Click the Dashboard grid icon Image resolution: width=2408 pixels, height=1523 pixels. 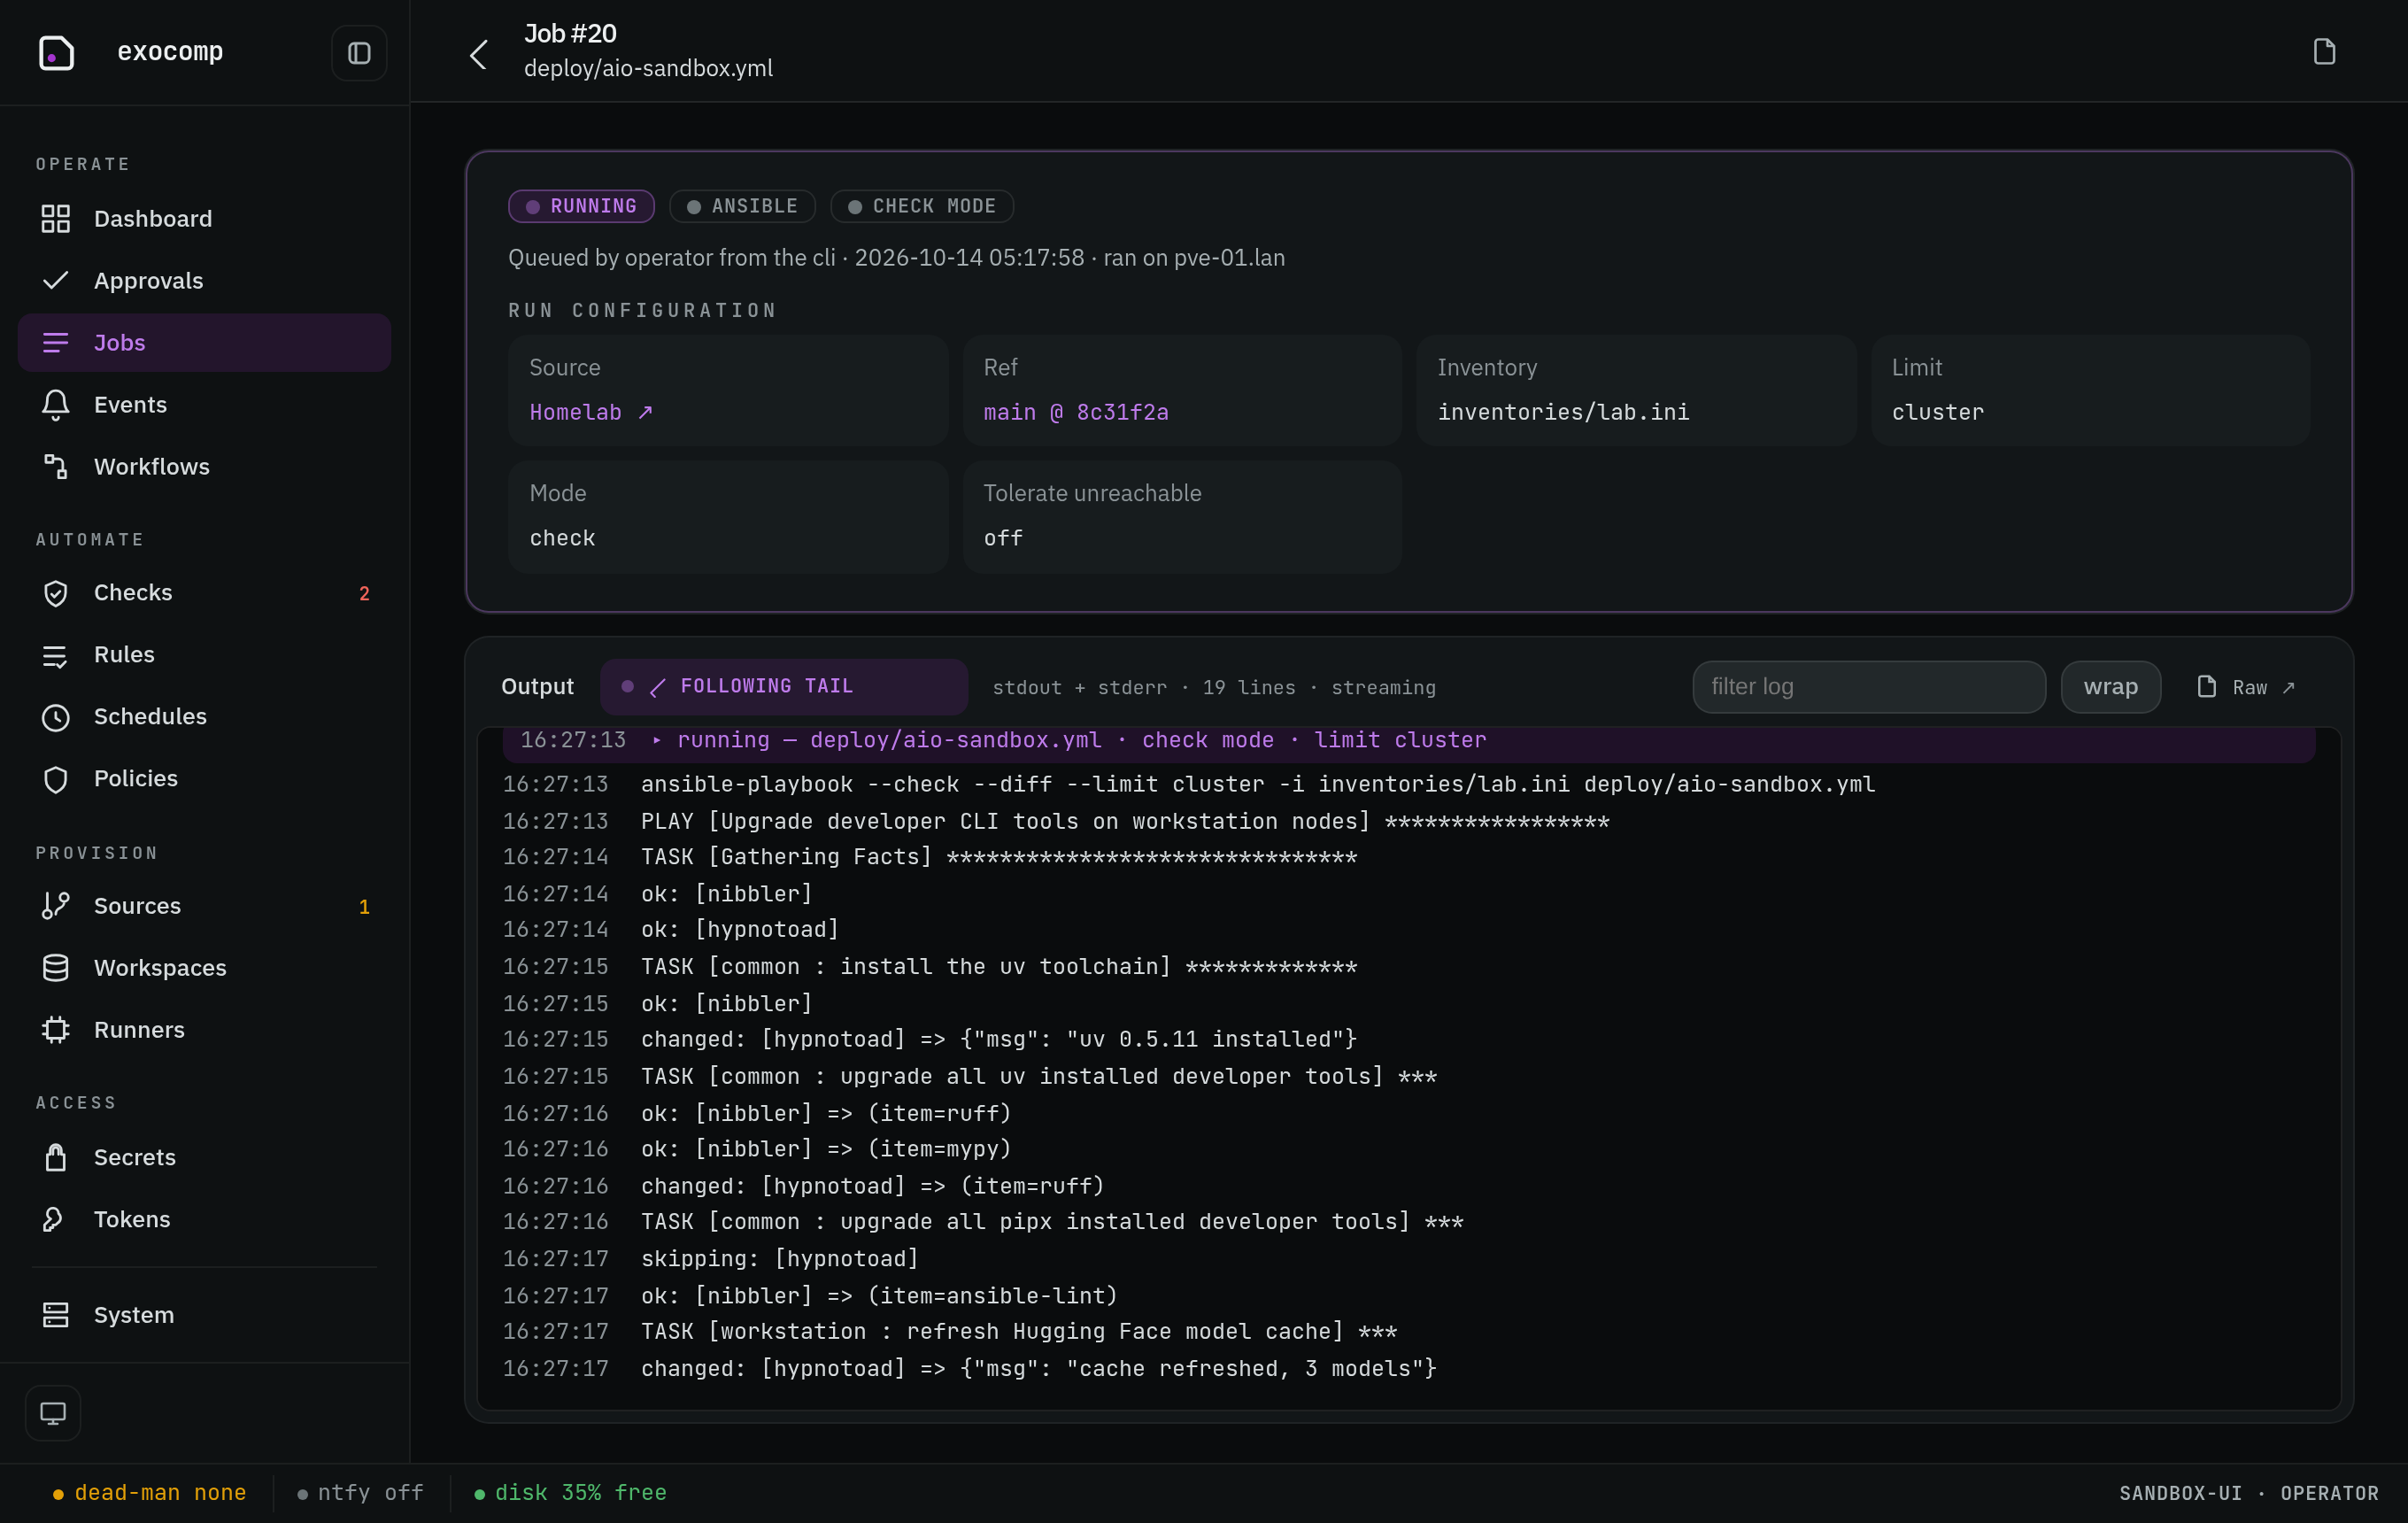click(x=56, y=219)
